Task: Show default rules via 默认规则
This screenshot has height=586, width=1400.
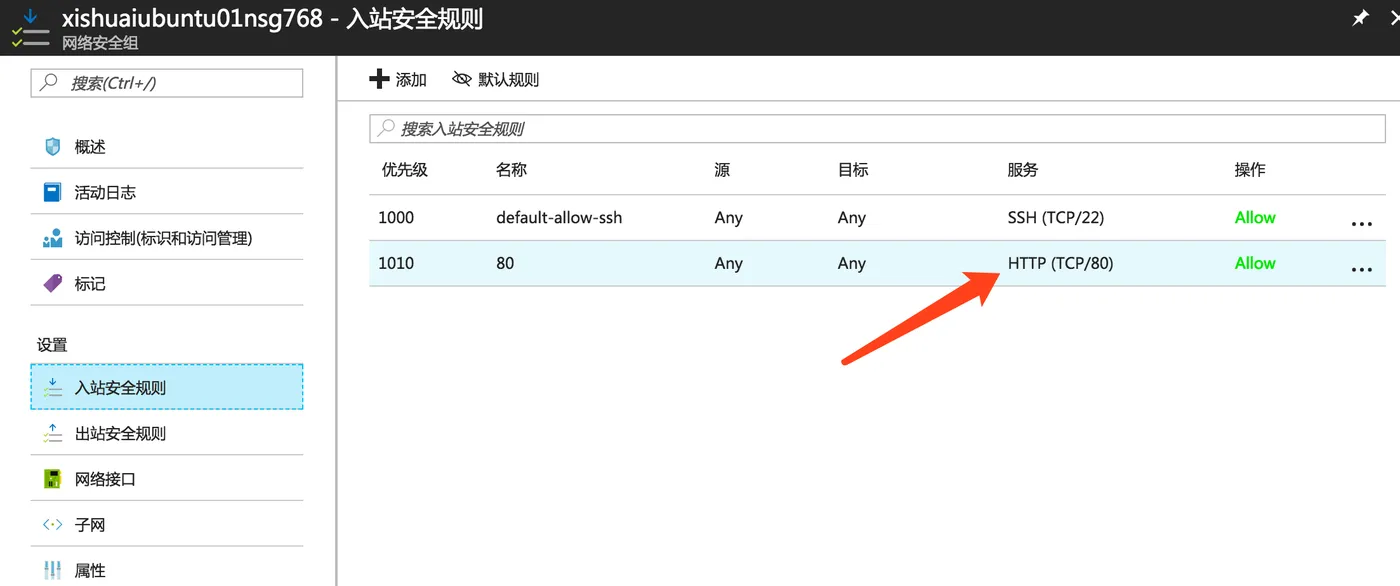Action: pyautogui.click(x=496, y=79)
